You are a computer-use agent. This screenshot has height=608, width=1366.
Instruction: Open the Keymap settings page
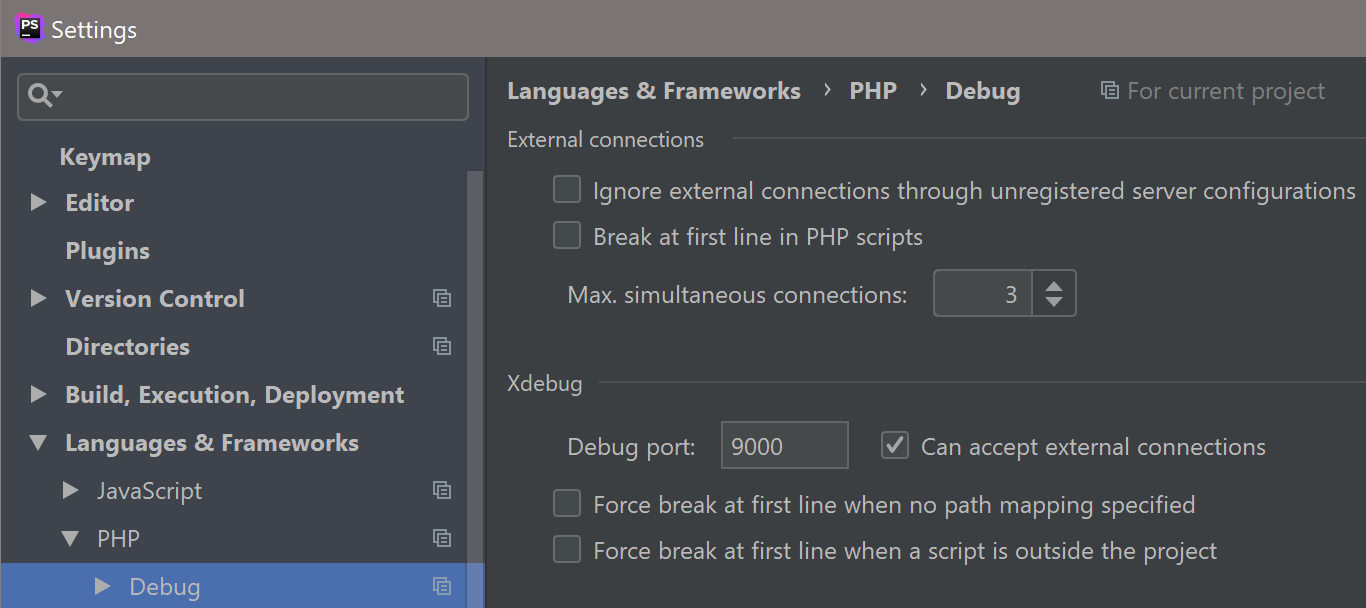[x=105, y=157]
